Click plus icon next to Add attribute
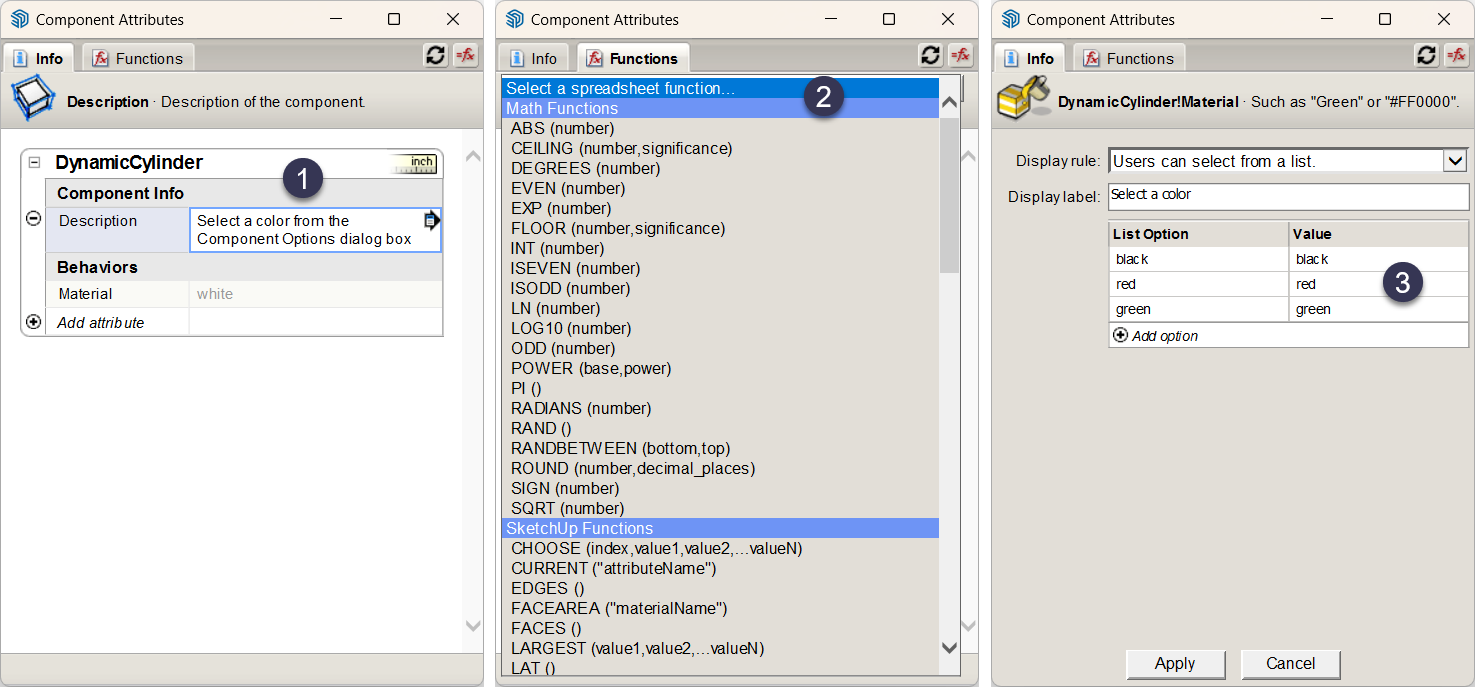 pyautogui.click(x=33, y=322)
